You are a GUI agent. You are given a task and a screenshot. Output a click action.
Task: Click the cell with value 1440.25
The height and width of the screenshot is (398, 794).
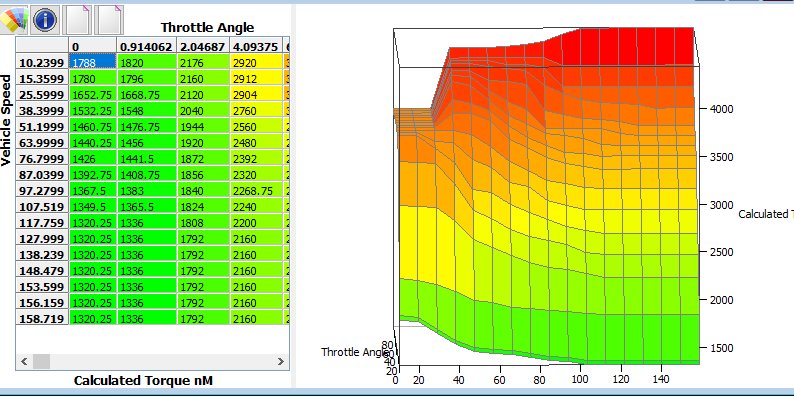[93, 143]
